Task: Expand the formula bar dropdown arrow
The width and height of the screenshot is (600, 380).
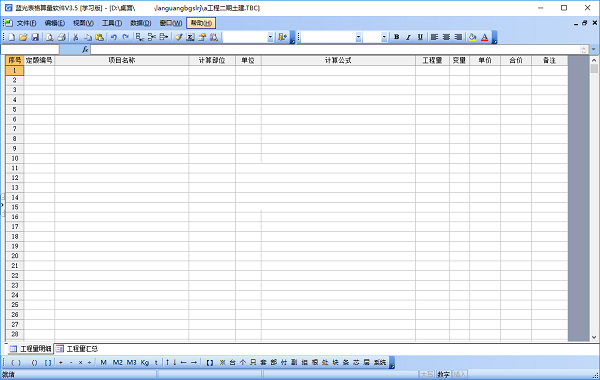Action: [593, 49]
